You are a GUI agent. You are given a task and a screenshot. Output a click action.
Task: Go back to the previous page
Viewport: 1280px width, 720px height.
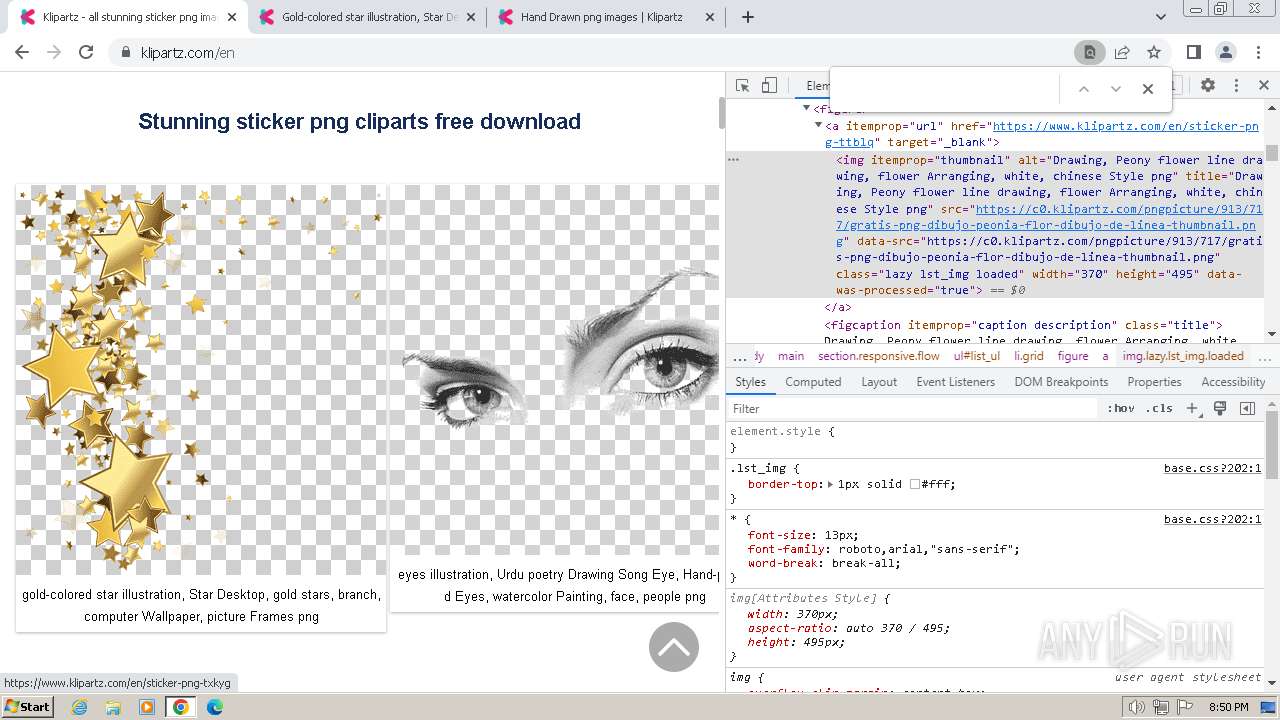tap(22, 52)
